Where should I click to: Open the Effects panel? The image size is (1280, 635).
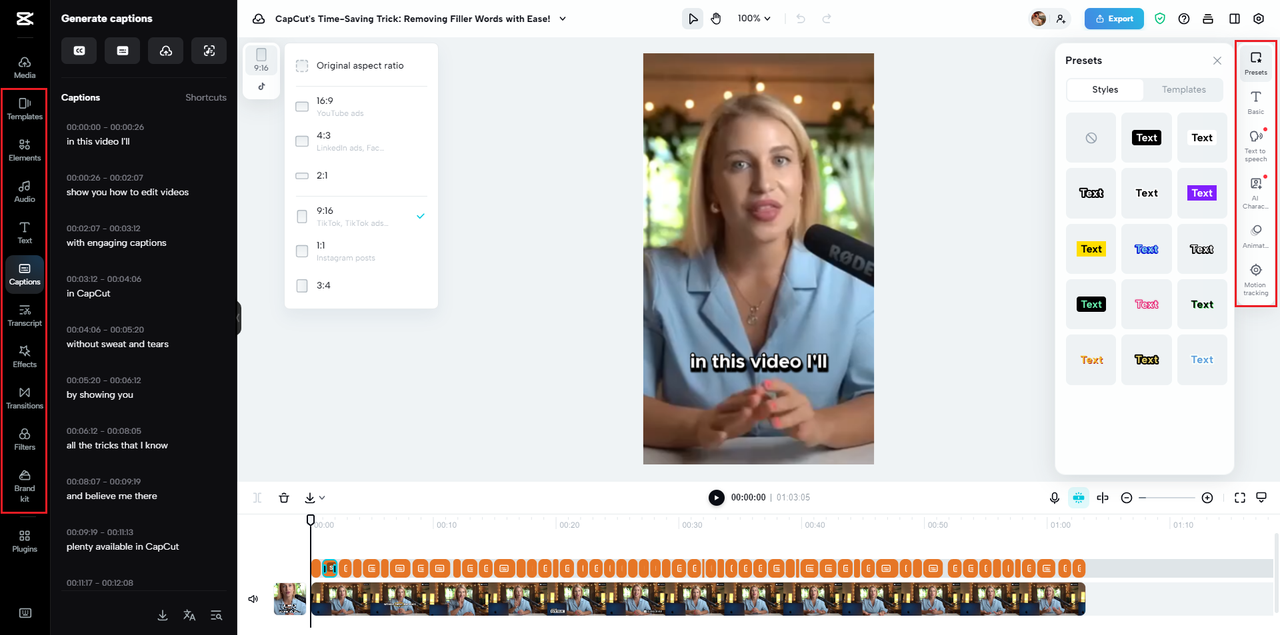point(25,356)
